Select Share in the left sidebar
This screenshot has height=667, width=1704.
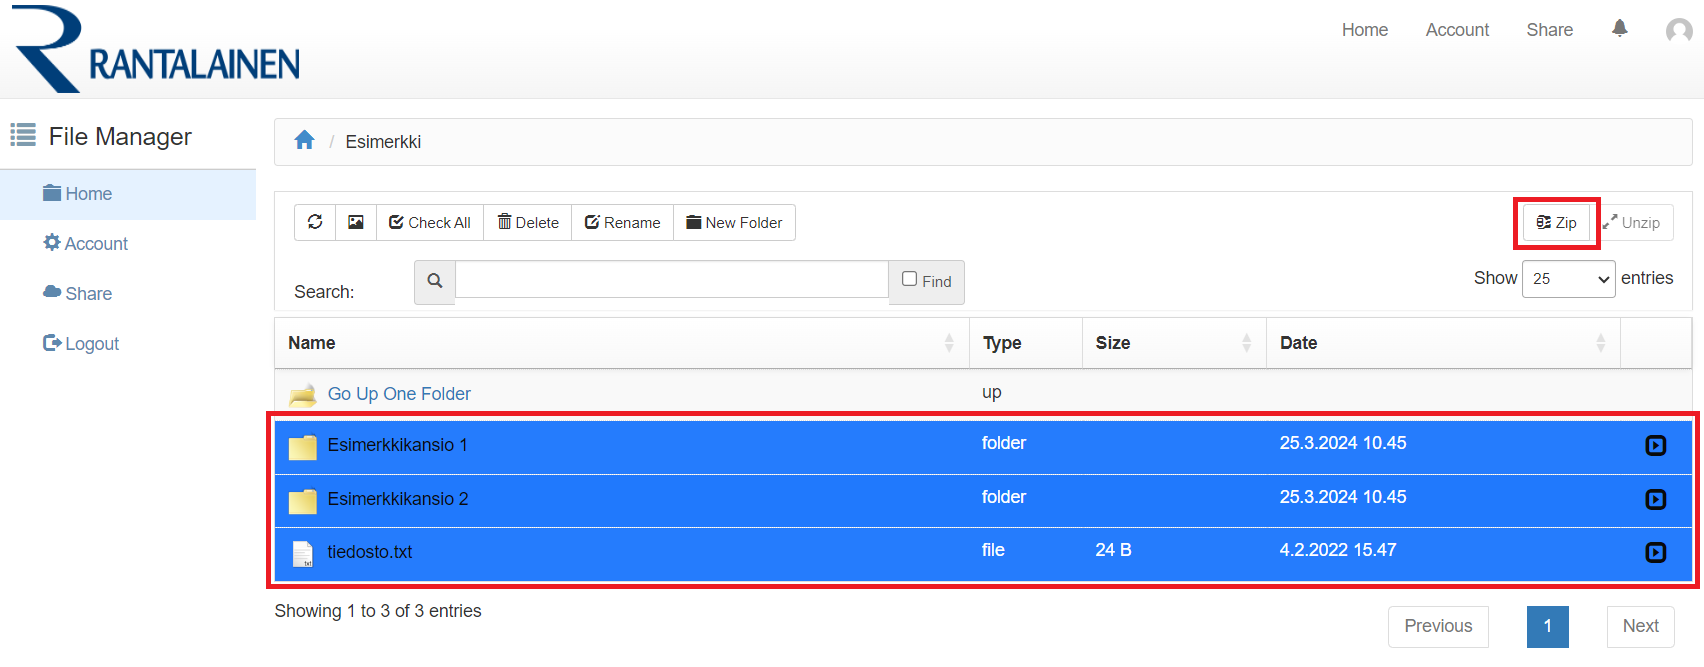point(88,293)
